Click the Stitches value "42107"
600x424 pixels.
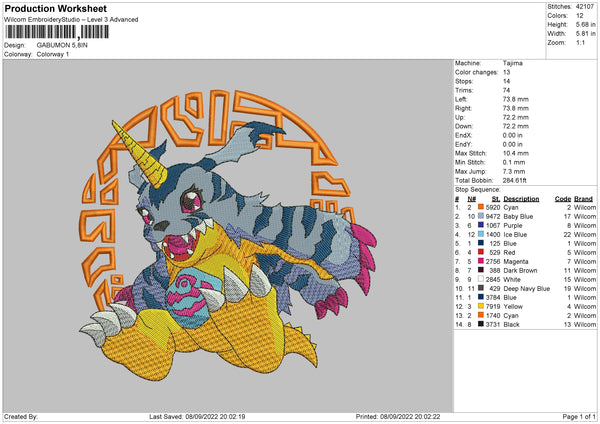pos(585,7)
